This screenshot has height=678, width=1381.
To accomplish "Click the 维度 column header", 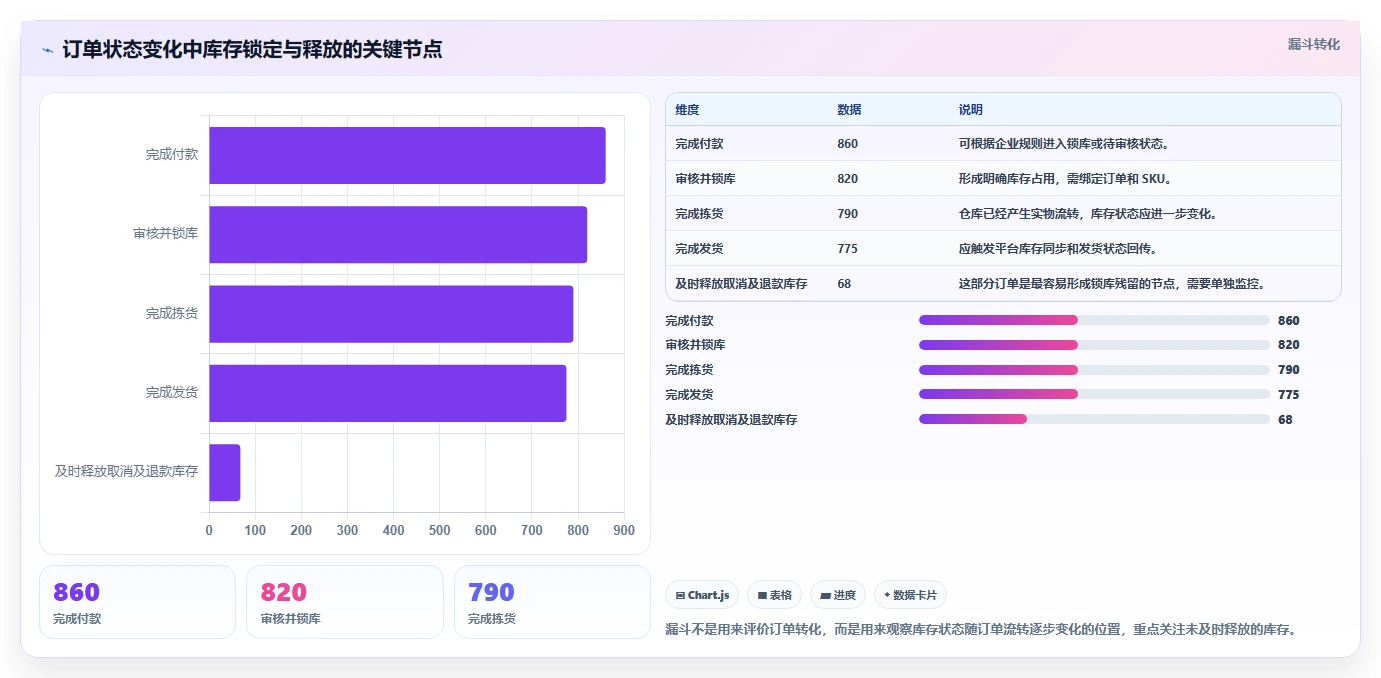I will [x=688, y=110].
